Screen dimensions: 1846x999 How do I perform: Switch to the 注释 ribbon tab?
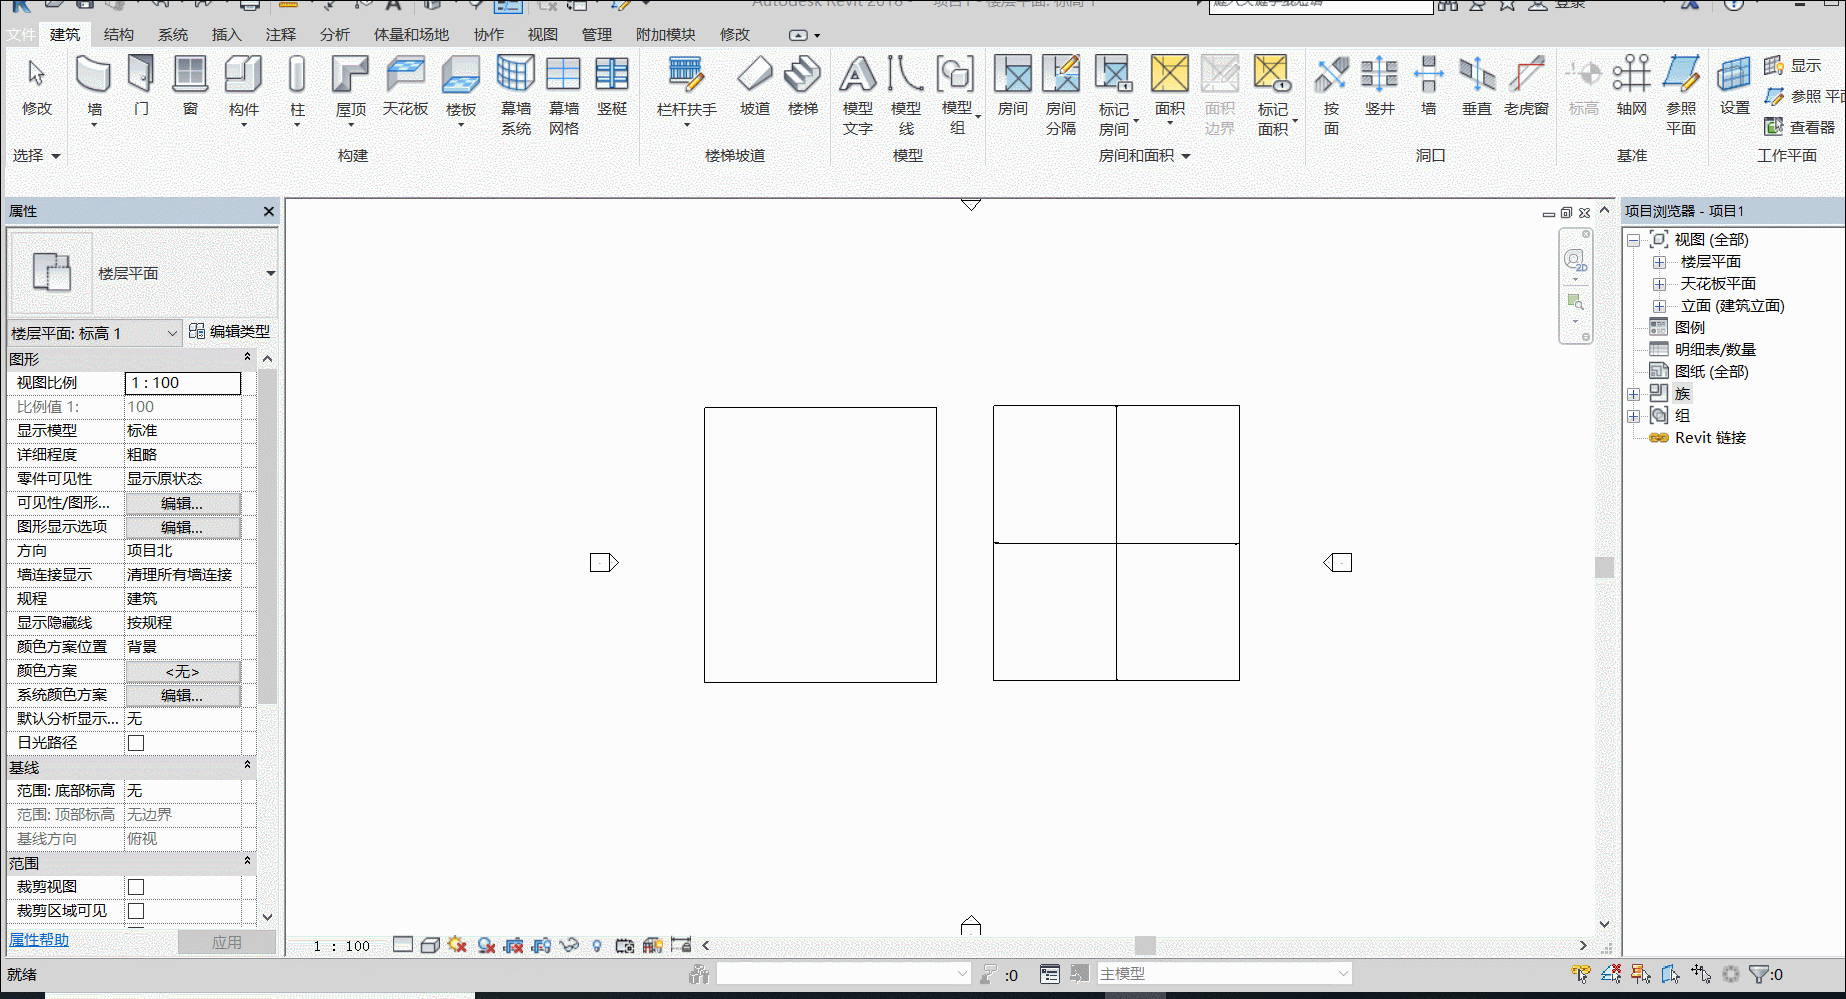(280, 34)
